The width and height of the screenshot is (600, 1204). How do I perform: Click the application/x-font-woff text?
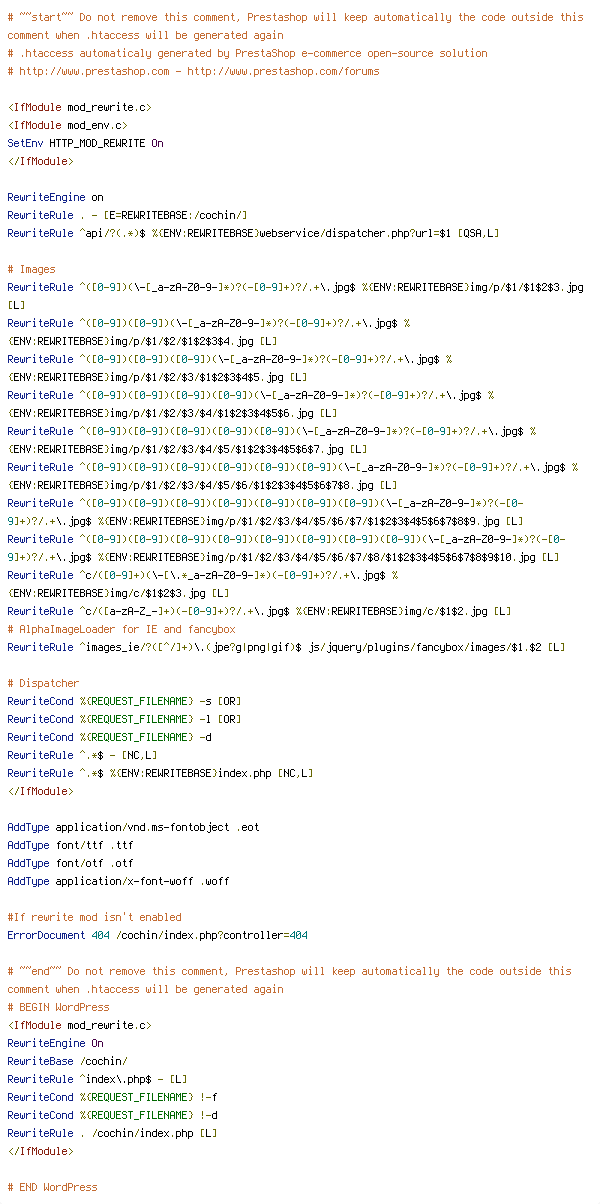click(125, 882)
